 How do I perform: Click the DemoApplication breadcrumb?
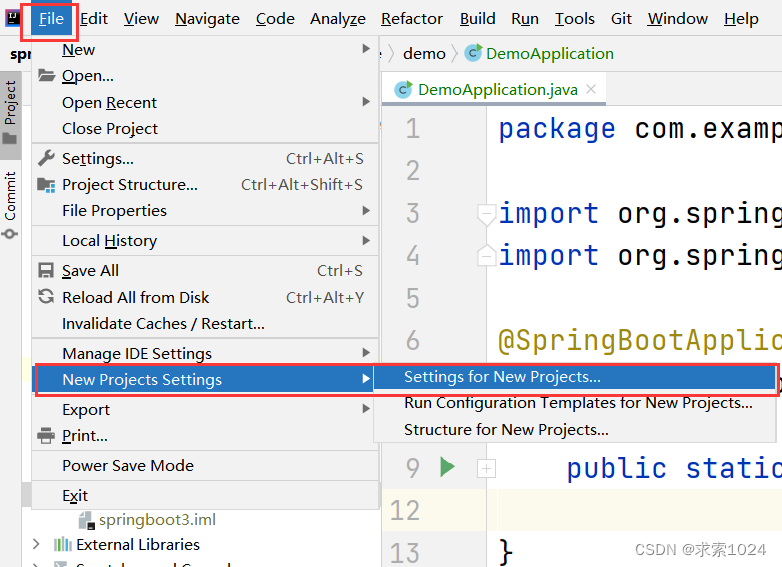550,53
